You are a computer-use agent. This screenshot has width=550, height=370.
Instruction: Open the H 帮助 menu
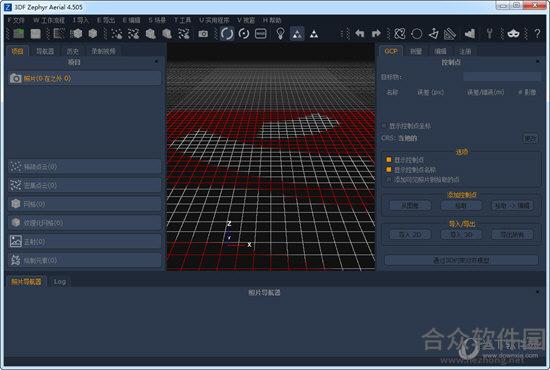click(x=272, y=20)
